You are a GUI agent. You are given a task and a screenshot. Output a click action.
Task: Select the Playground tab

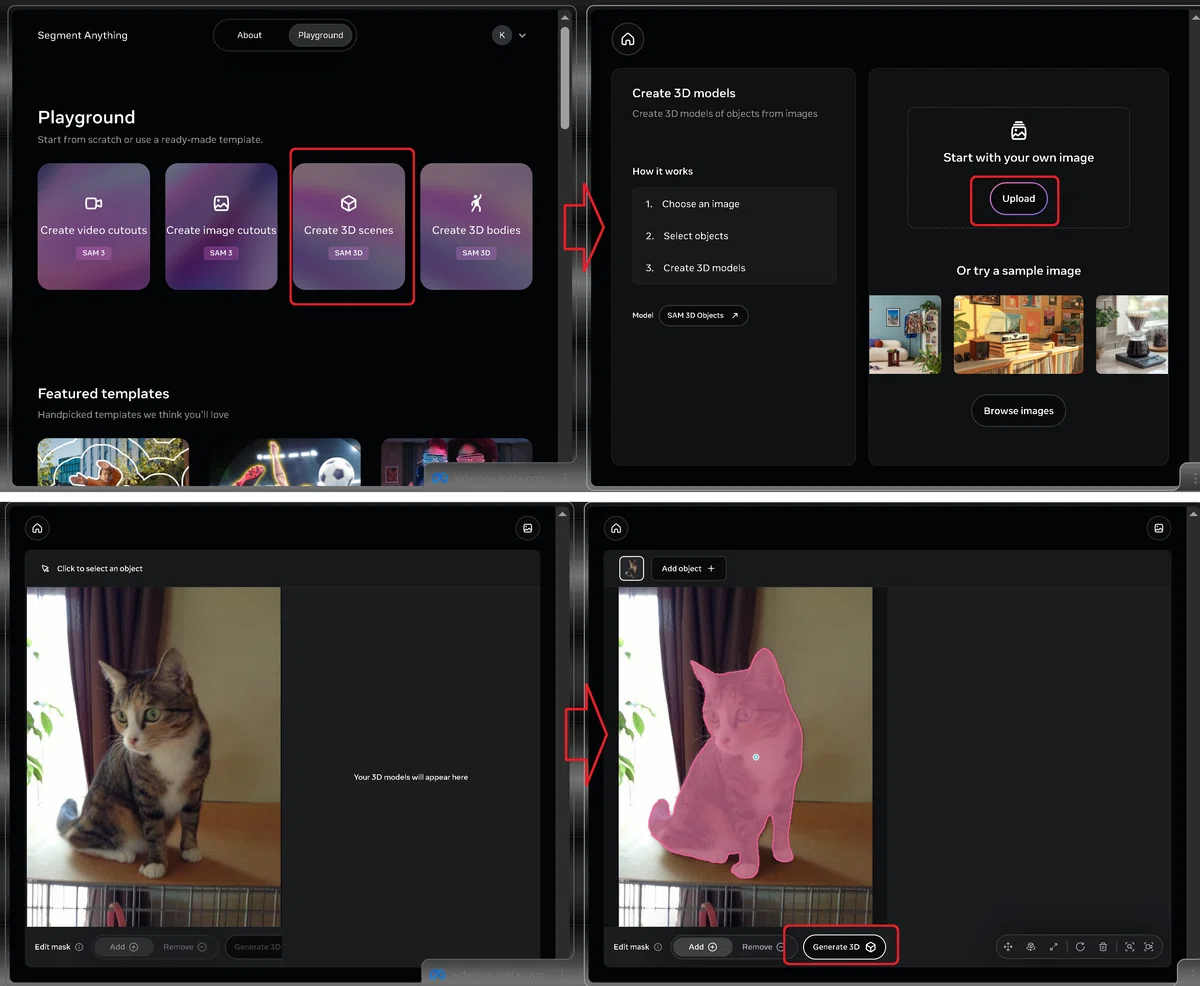[321, 35]
